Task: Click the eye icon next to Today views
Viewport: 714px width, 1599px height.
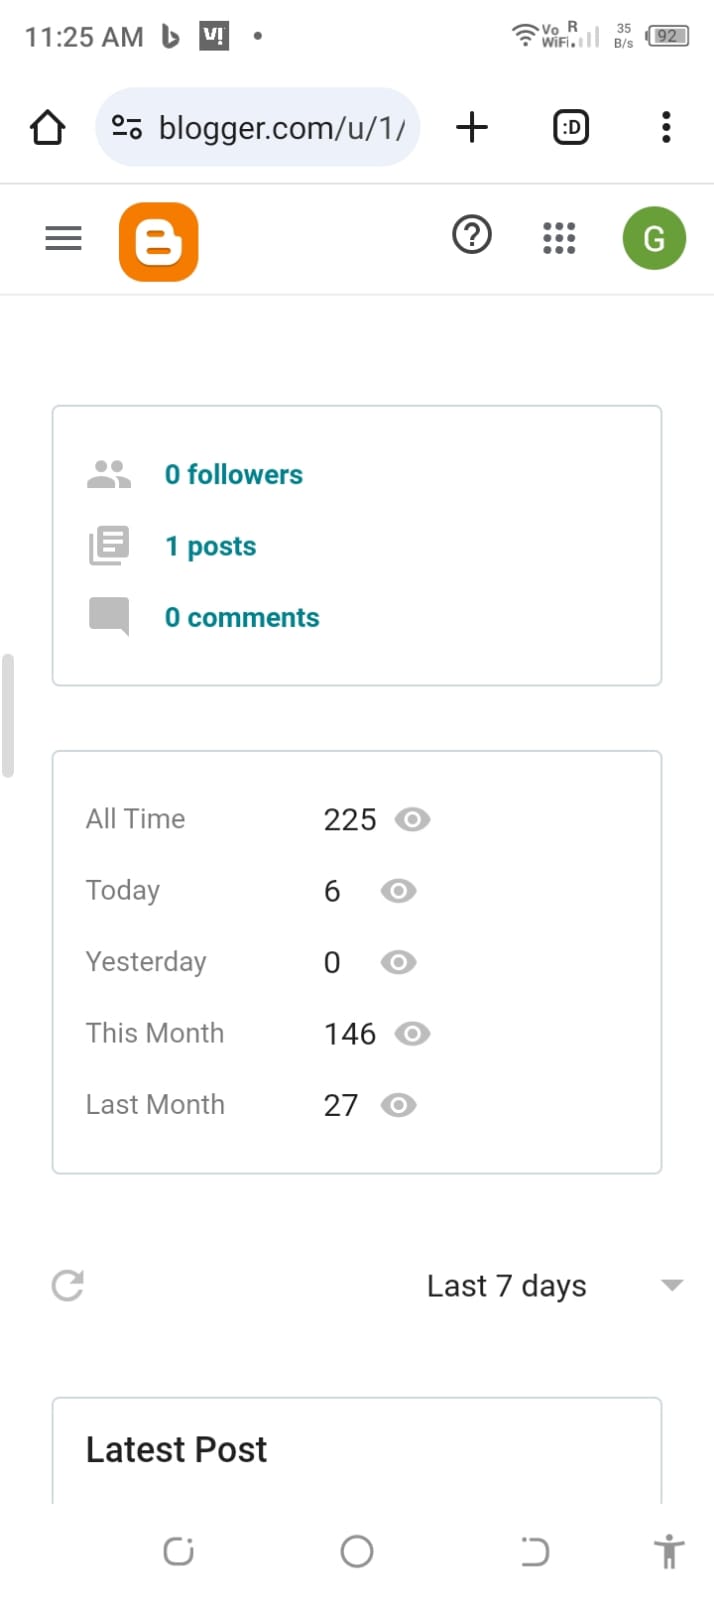Action: (398, 891)
